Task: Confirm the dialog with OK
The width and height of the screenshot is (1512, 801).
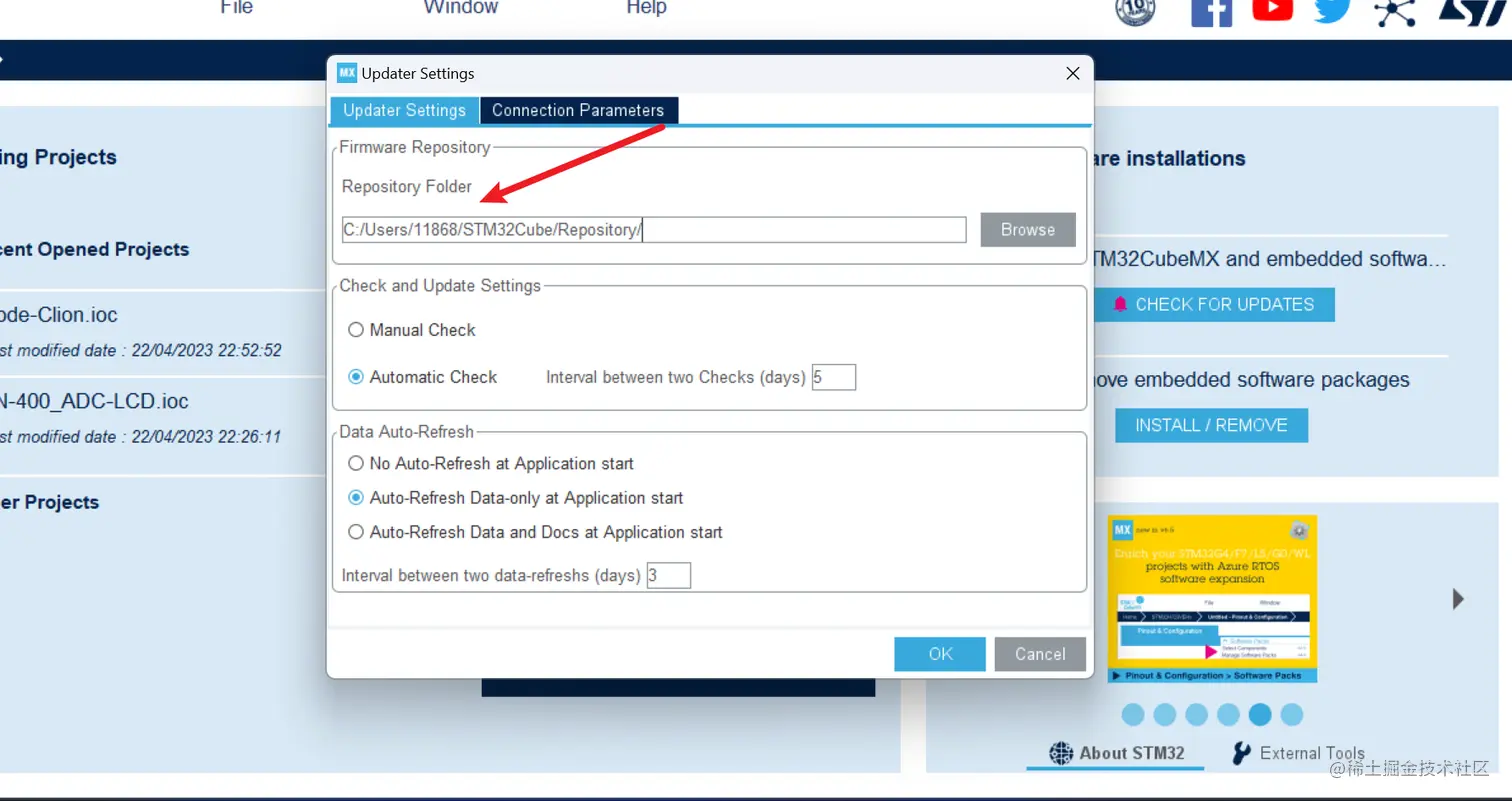Action: click(x=940, y=654)
